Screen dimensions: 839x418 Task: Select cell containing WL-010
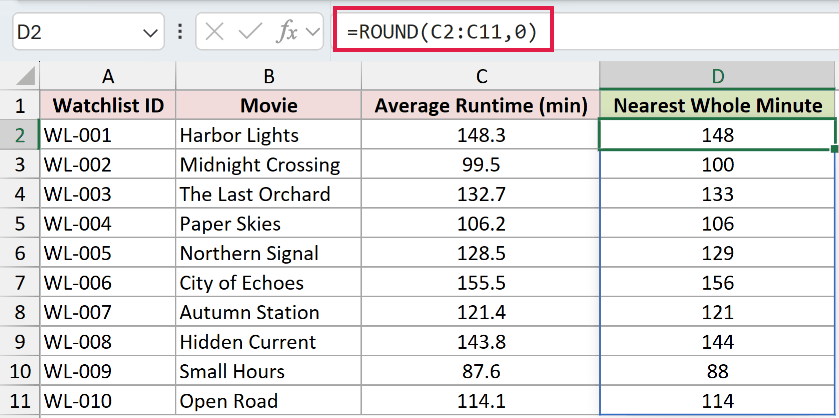click(x=108, y=401)
